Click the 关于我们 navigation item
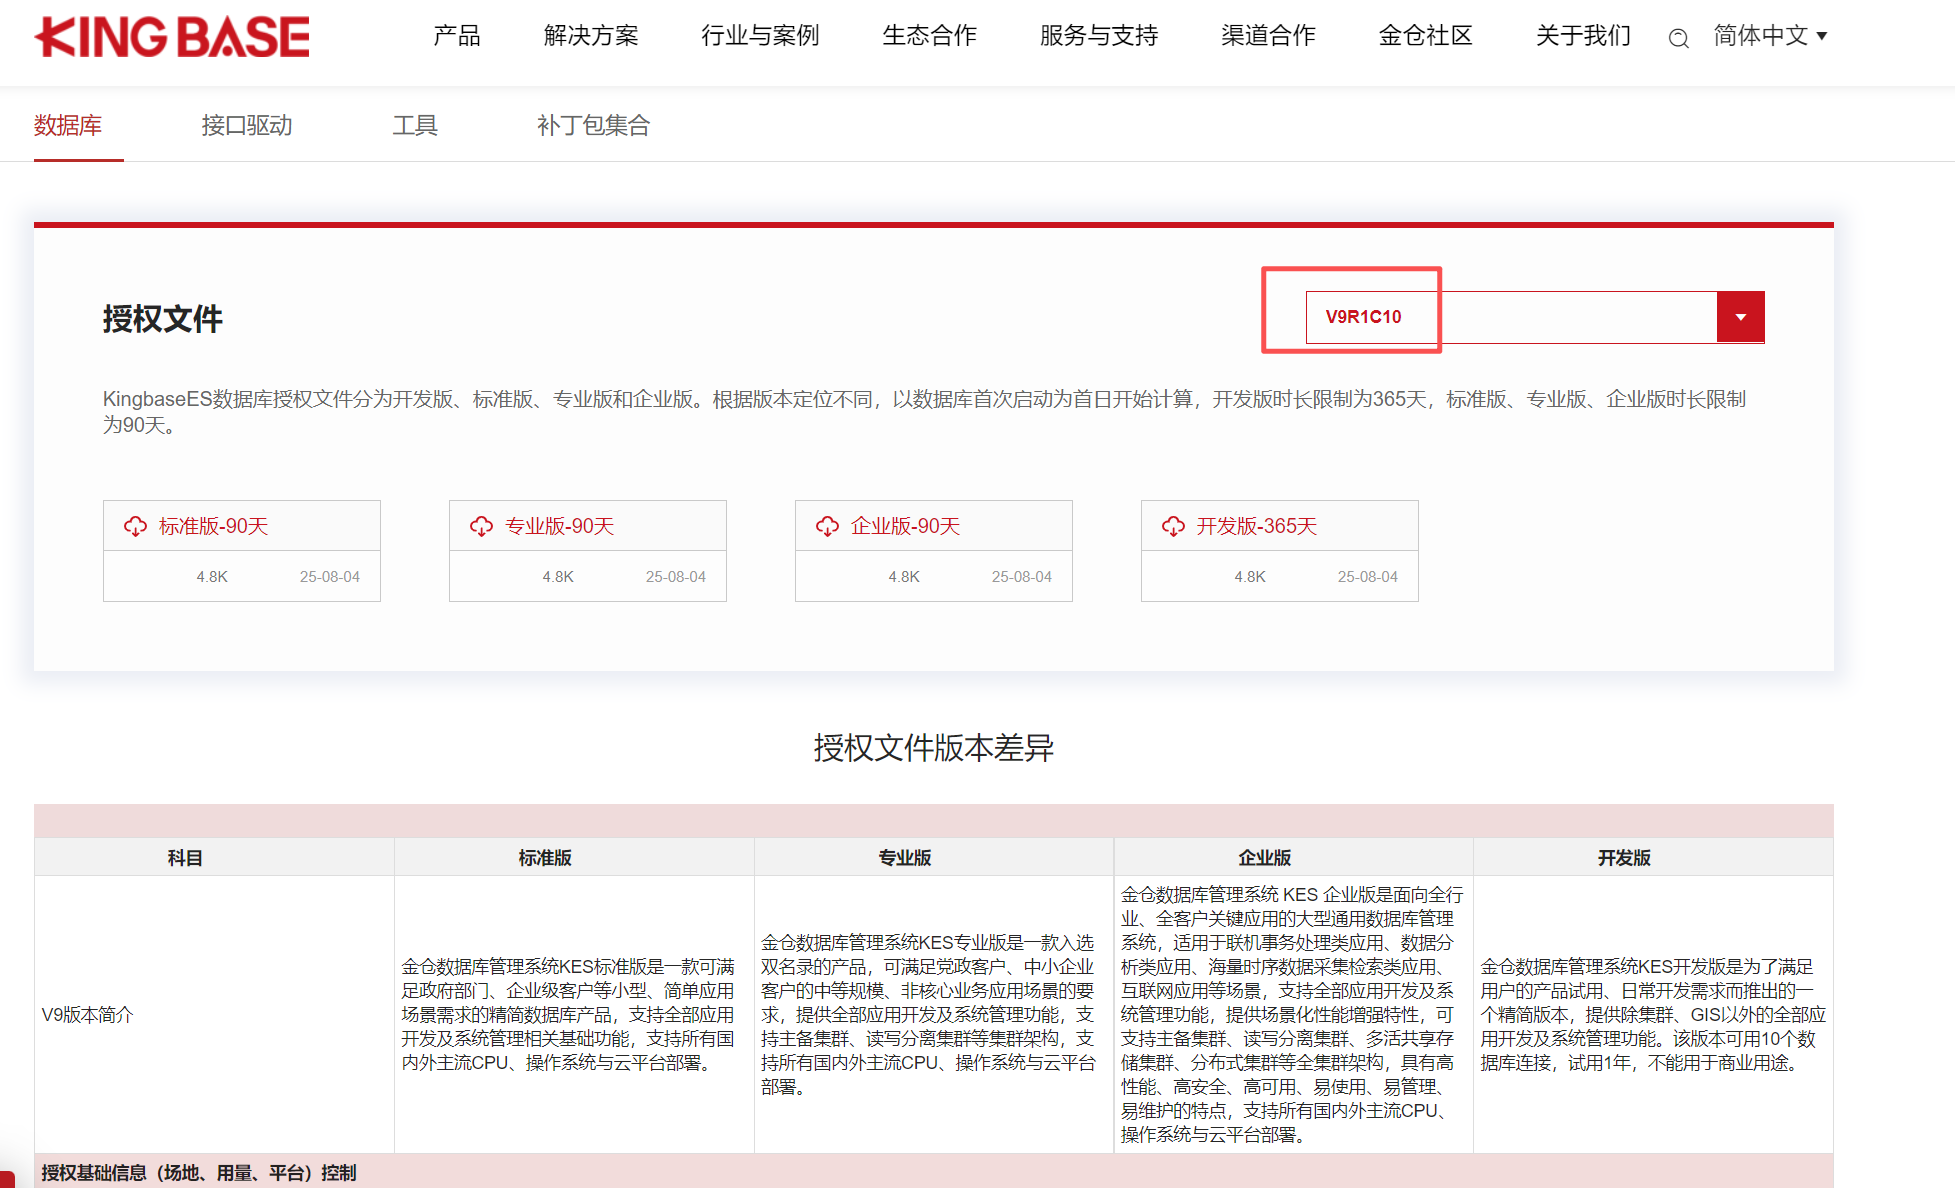 1583,36
